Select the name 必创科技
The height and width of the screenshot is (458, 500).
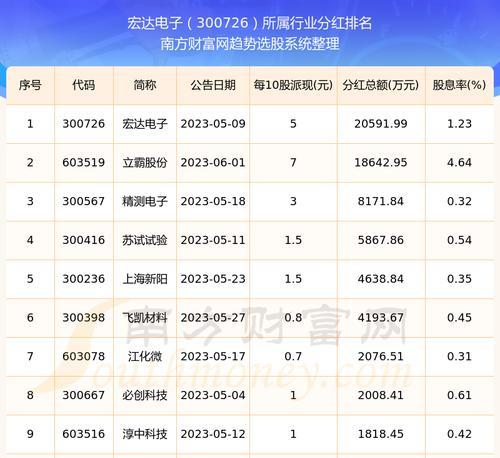point(145,395)
